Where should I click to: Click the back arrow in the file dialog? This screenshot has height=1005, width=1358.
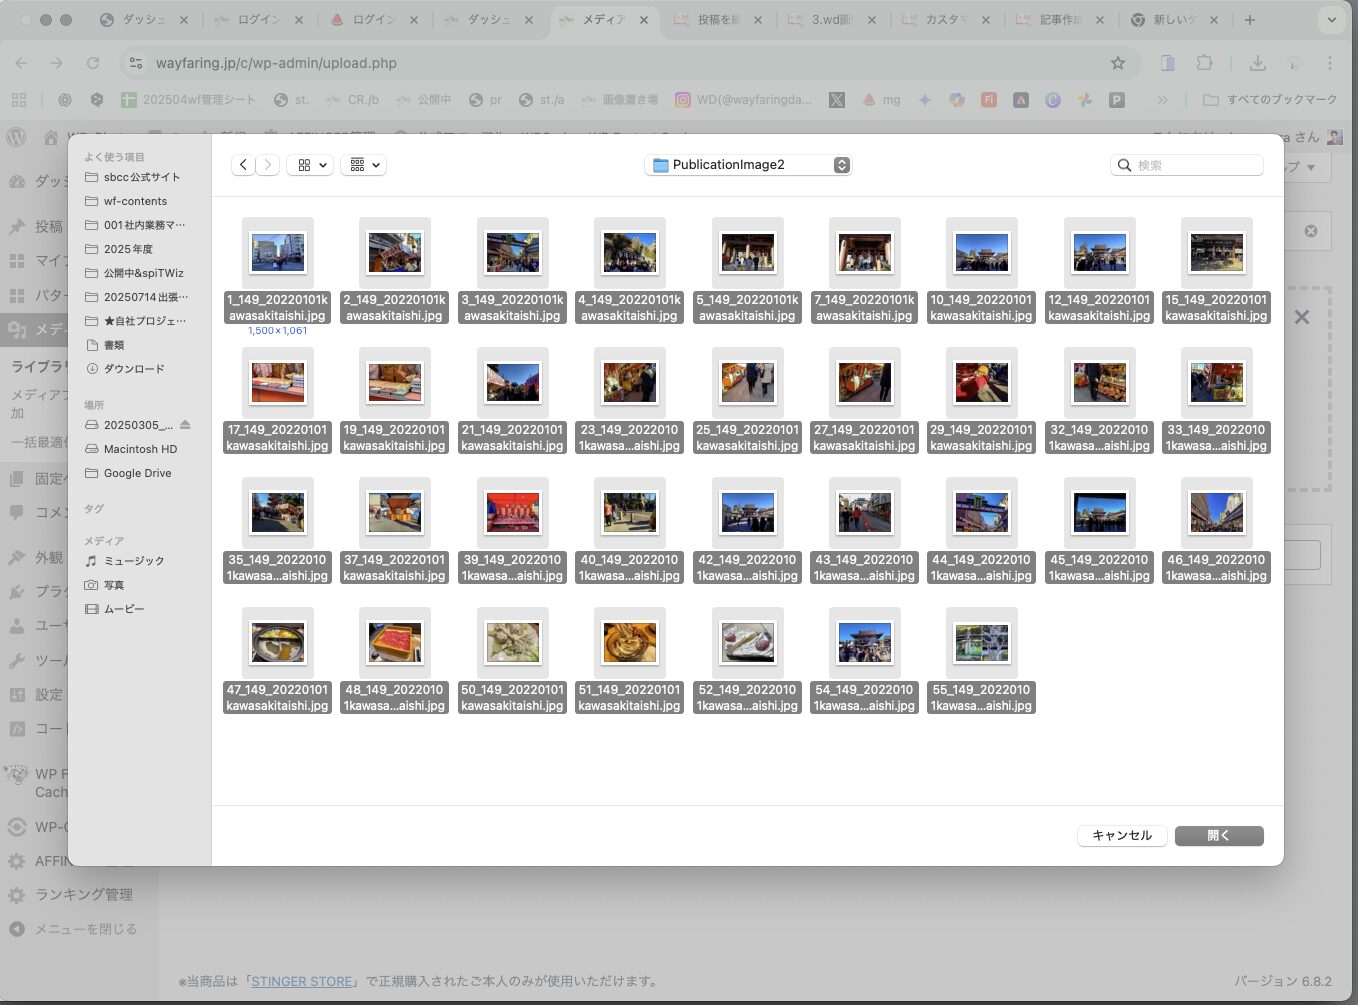tap(243, 165)
